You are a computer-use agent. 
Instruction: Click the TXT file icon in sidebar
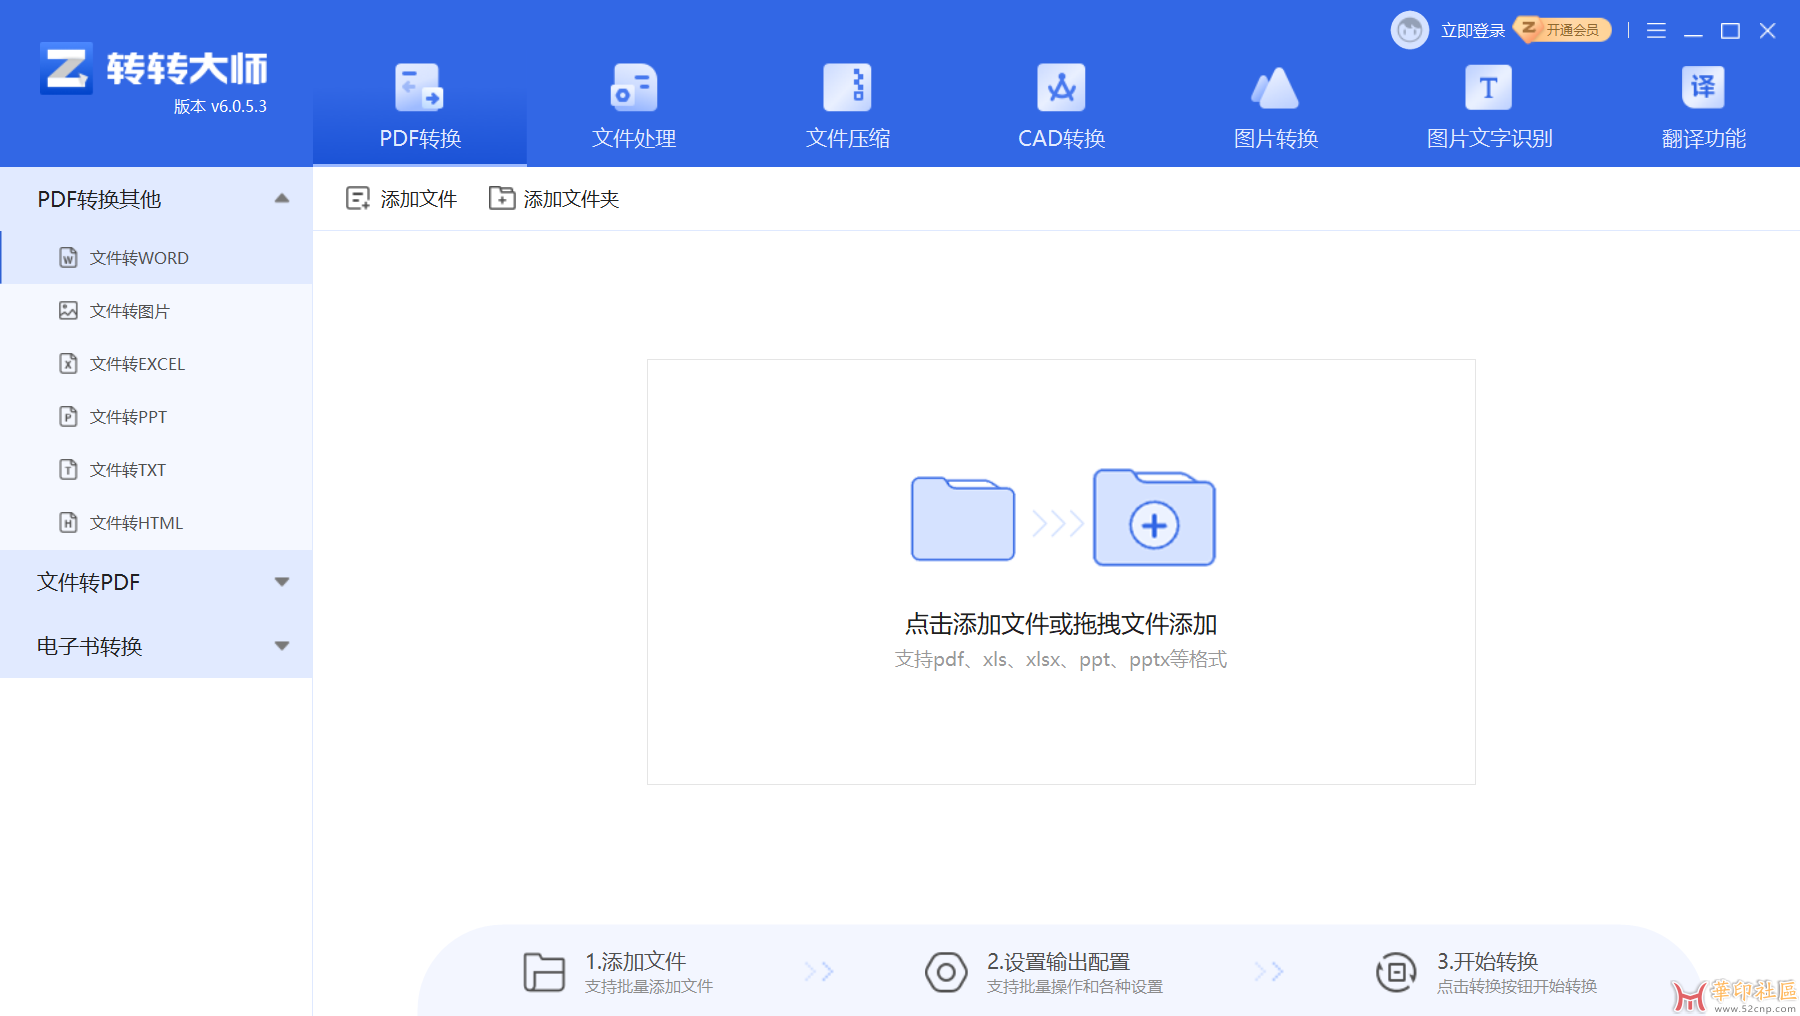(68, 470)
